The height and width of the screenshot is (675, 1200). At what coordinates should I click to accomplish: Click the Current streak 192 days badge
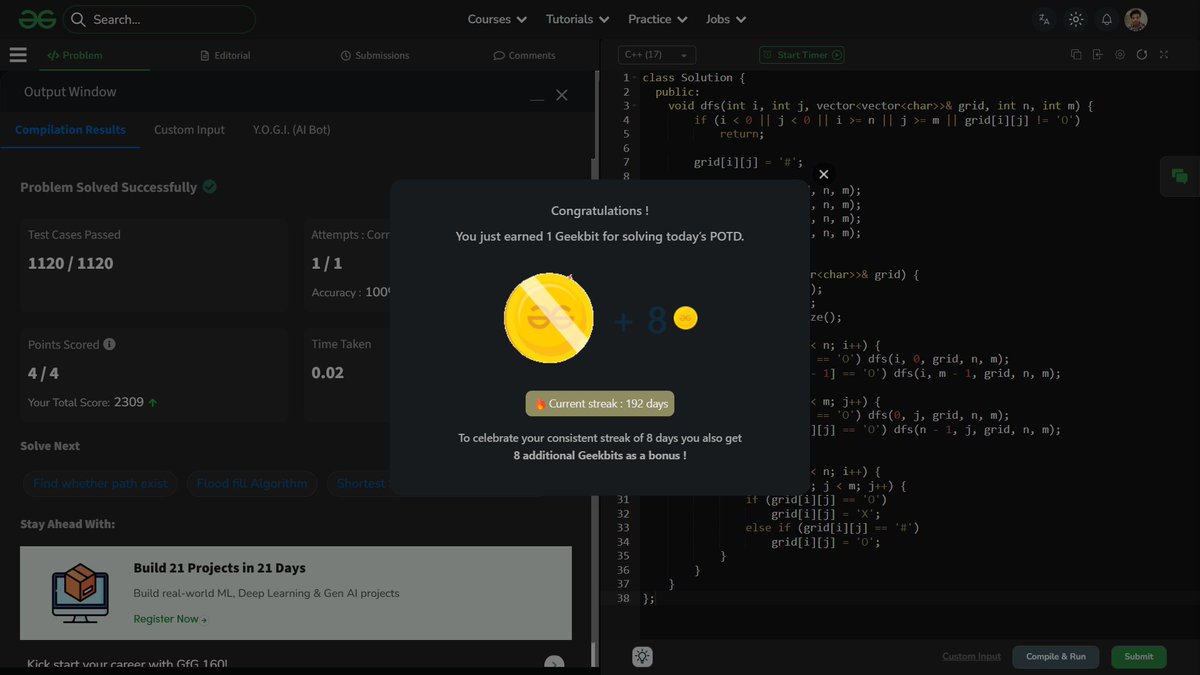coord(600,404)
